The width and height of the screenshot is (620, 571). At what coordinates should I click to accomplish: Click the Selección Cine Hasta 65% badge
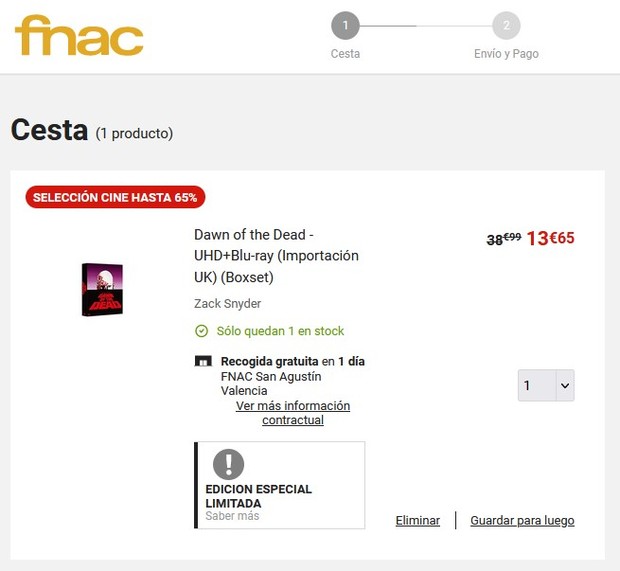115,197
